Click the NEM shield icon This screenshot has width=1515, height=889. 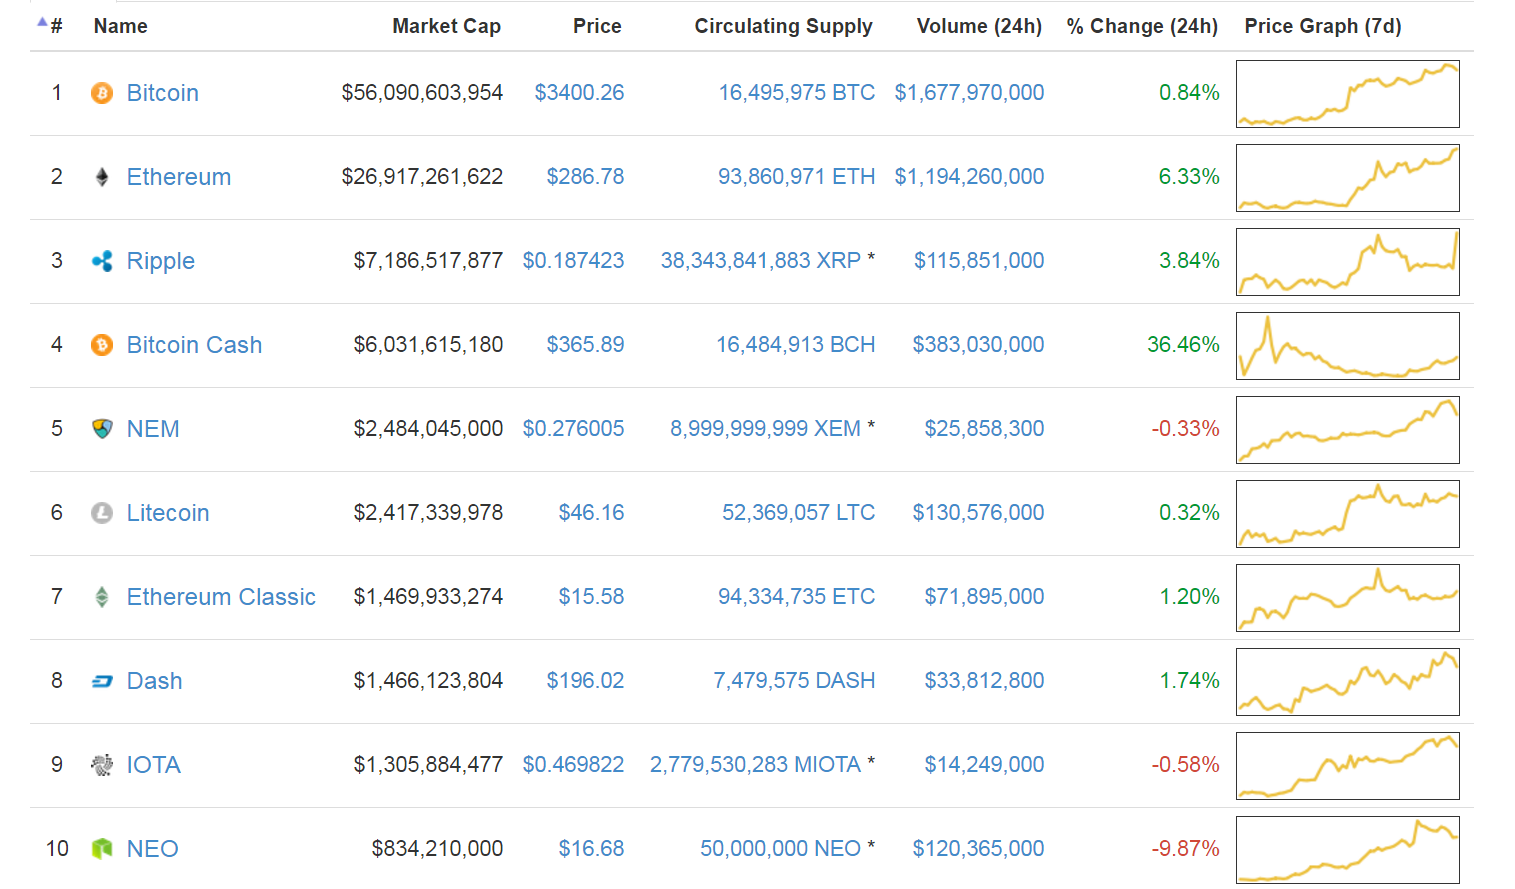coord(102,429)
